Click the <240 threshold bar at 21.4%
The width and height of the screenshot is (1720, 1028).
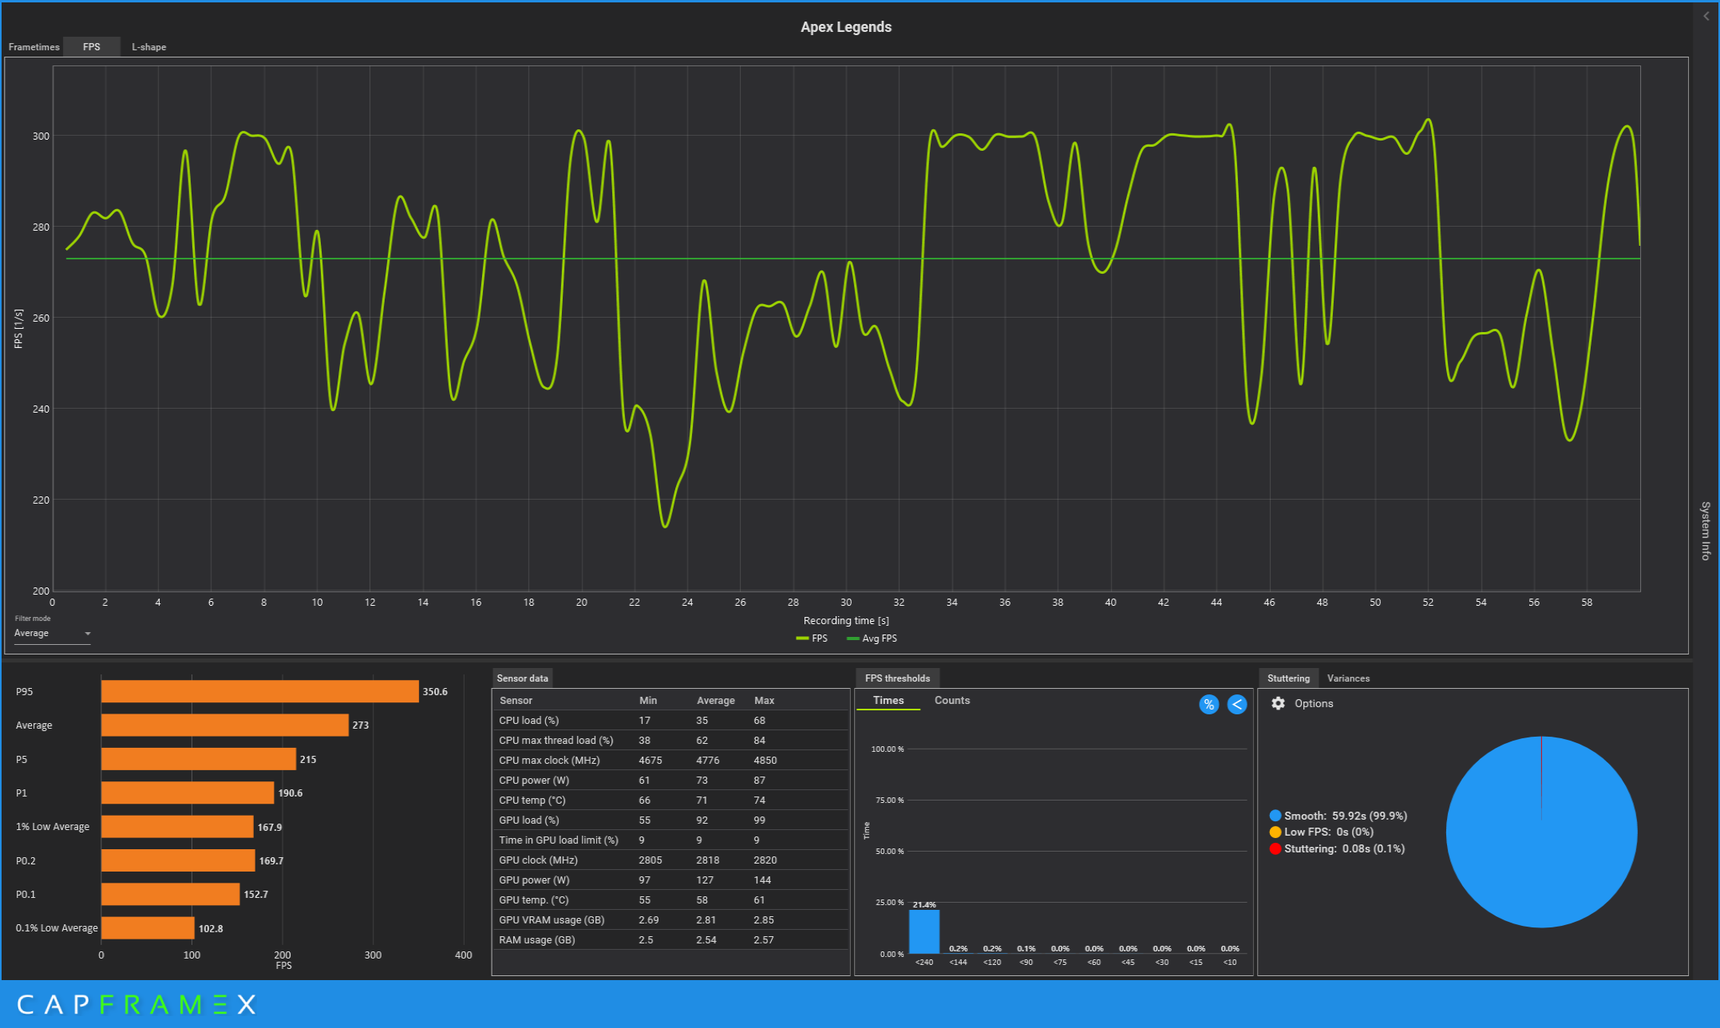[x=924, y=931]
